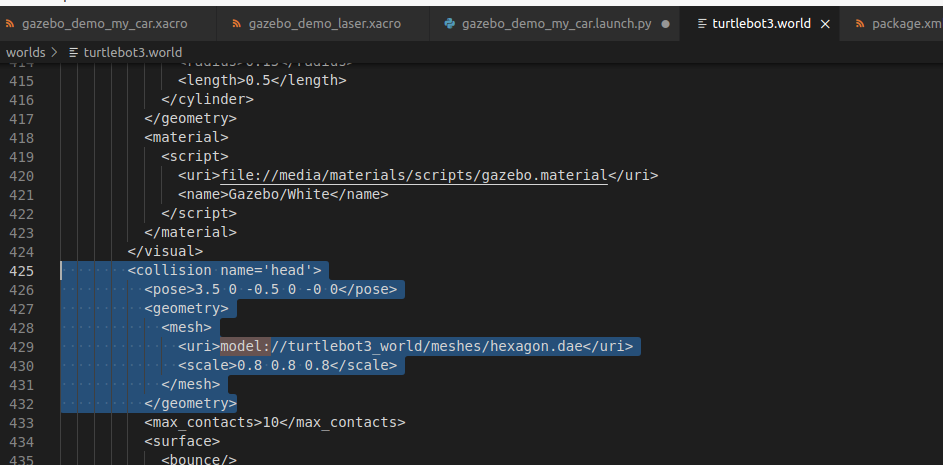Viewport: 943px width, 465px height.
Task: Click XML icon on gazebo_demo_laser.xacro tab
Action: pos(236,24)
